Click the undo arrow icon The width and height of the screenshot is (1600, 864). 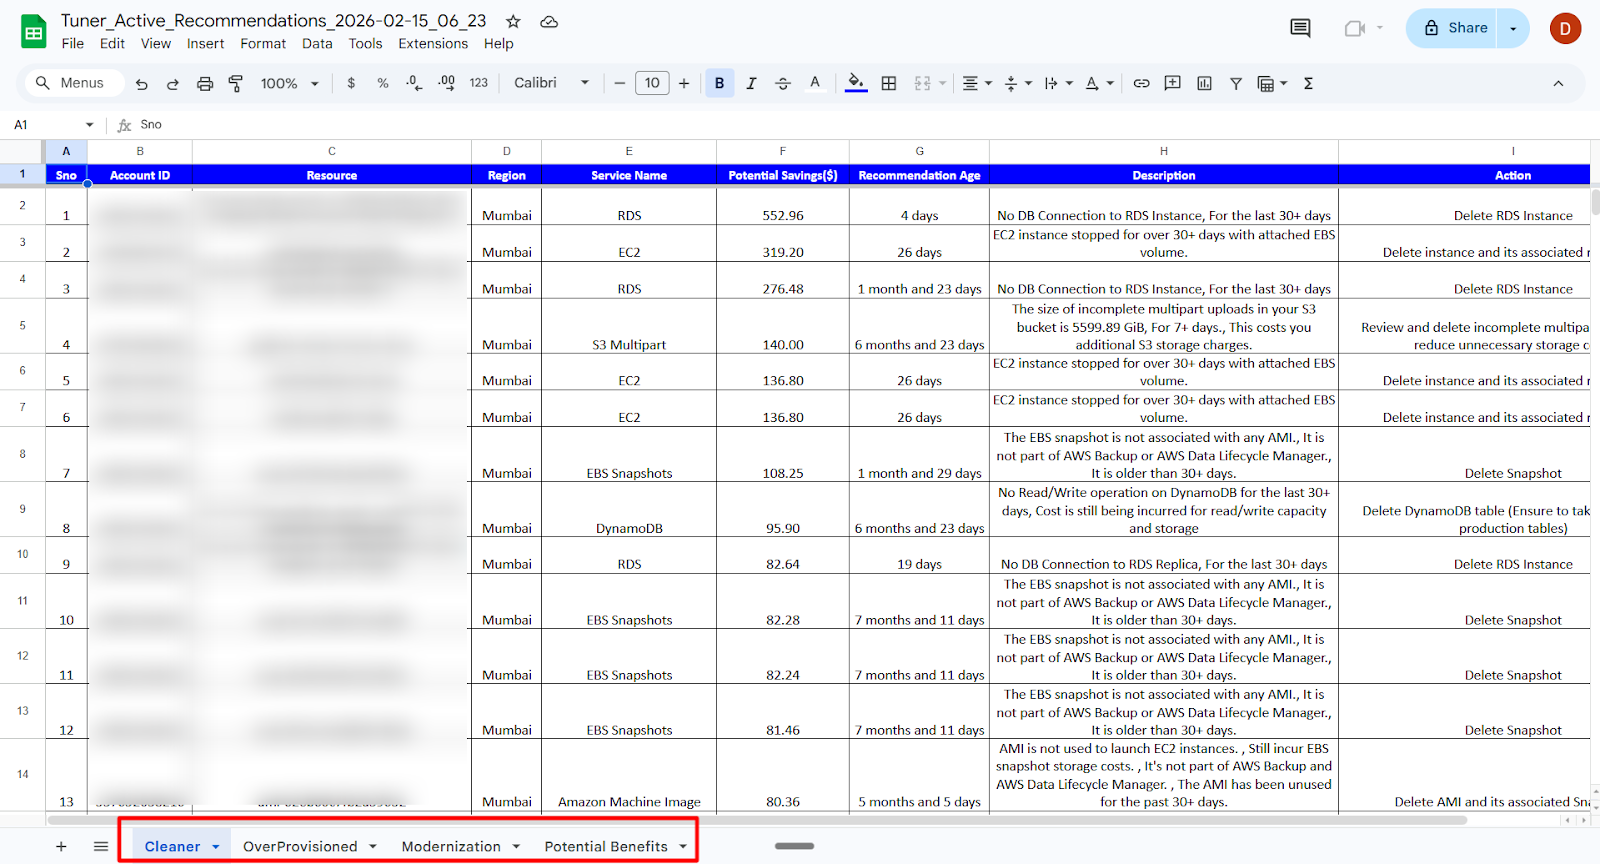coord(142,84)
